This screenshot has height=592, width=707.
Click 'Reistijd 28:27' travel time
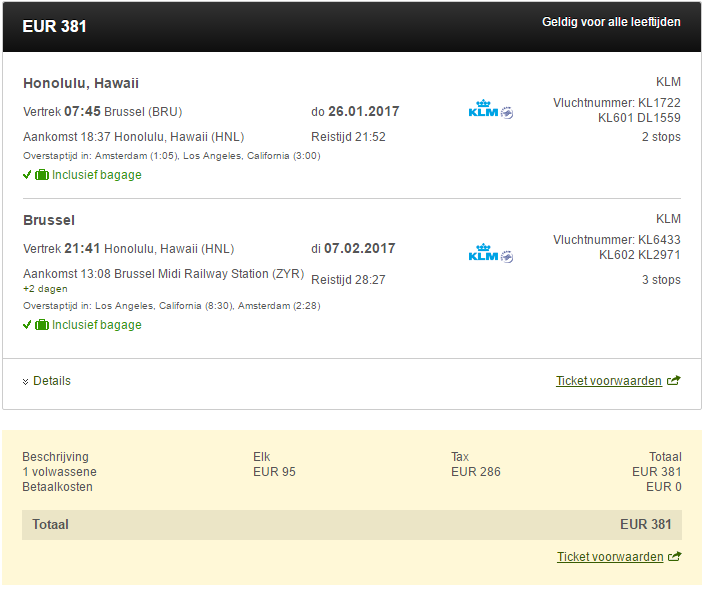(349, 280)
